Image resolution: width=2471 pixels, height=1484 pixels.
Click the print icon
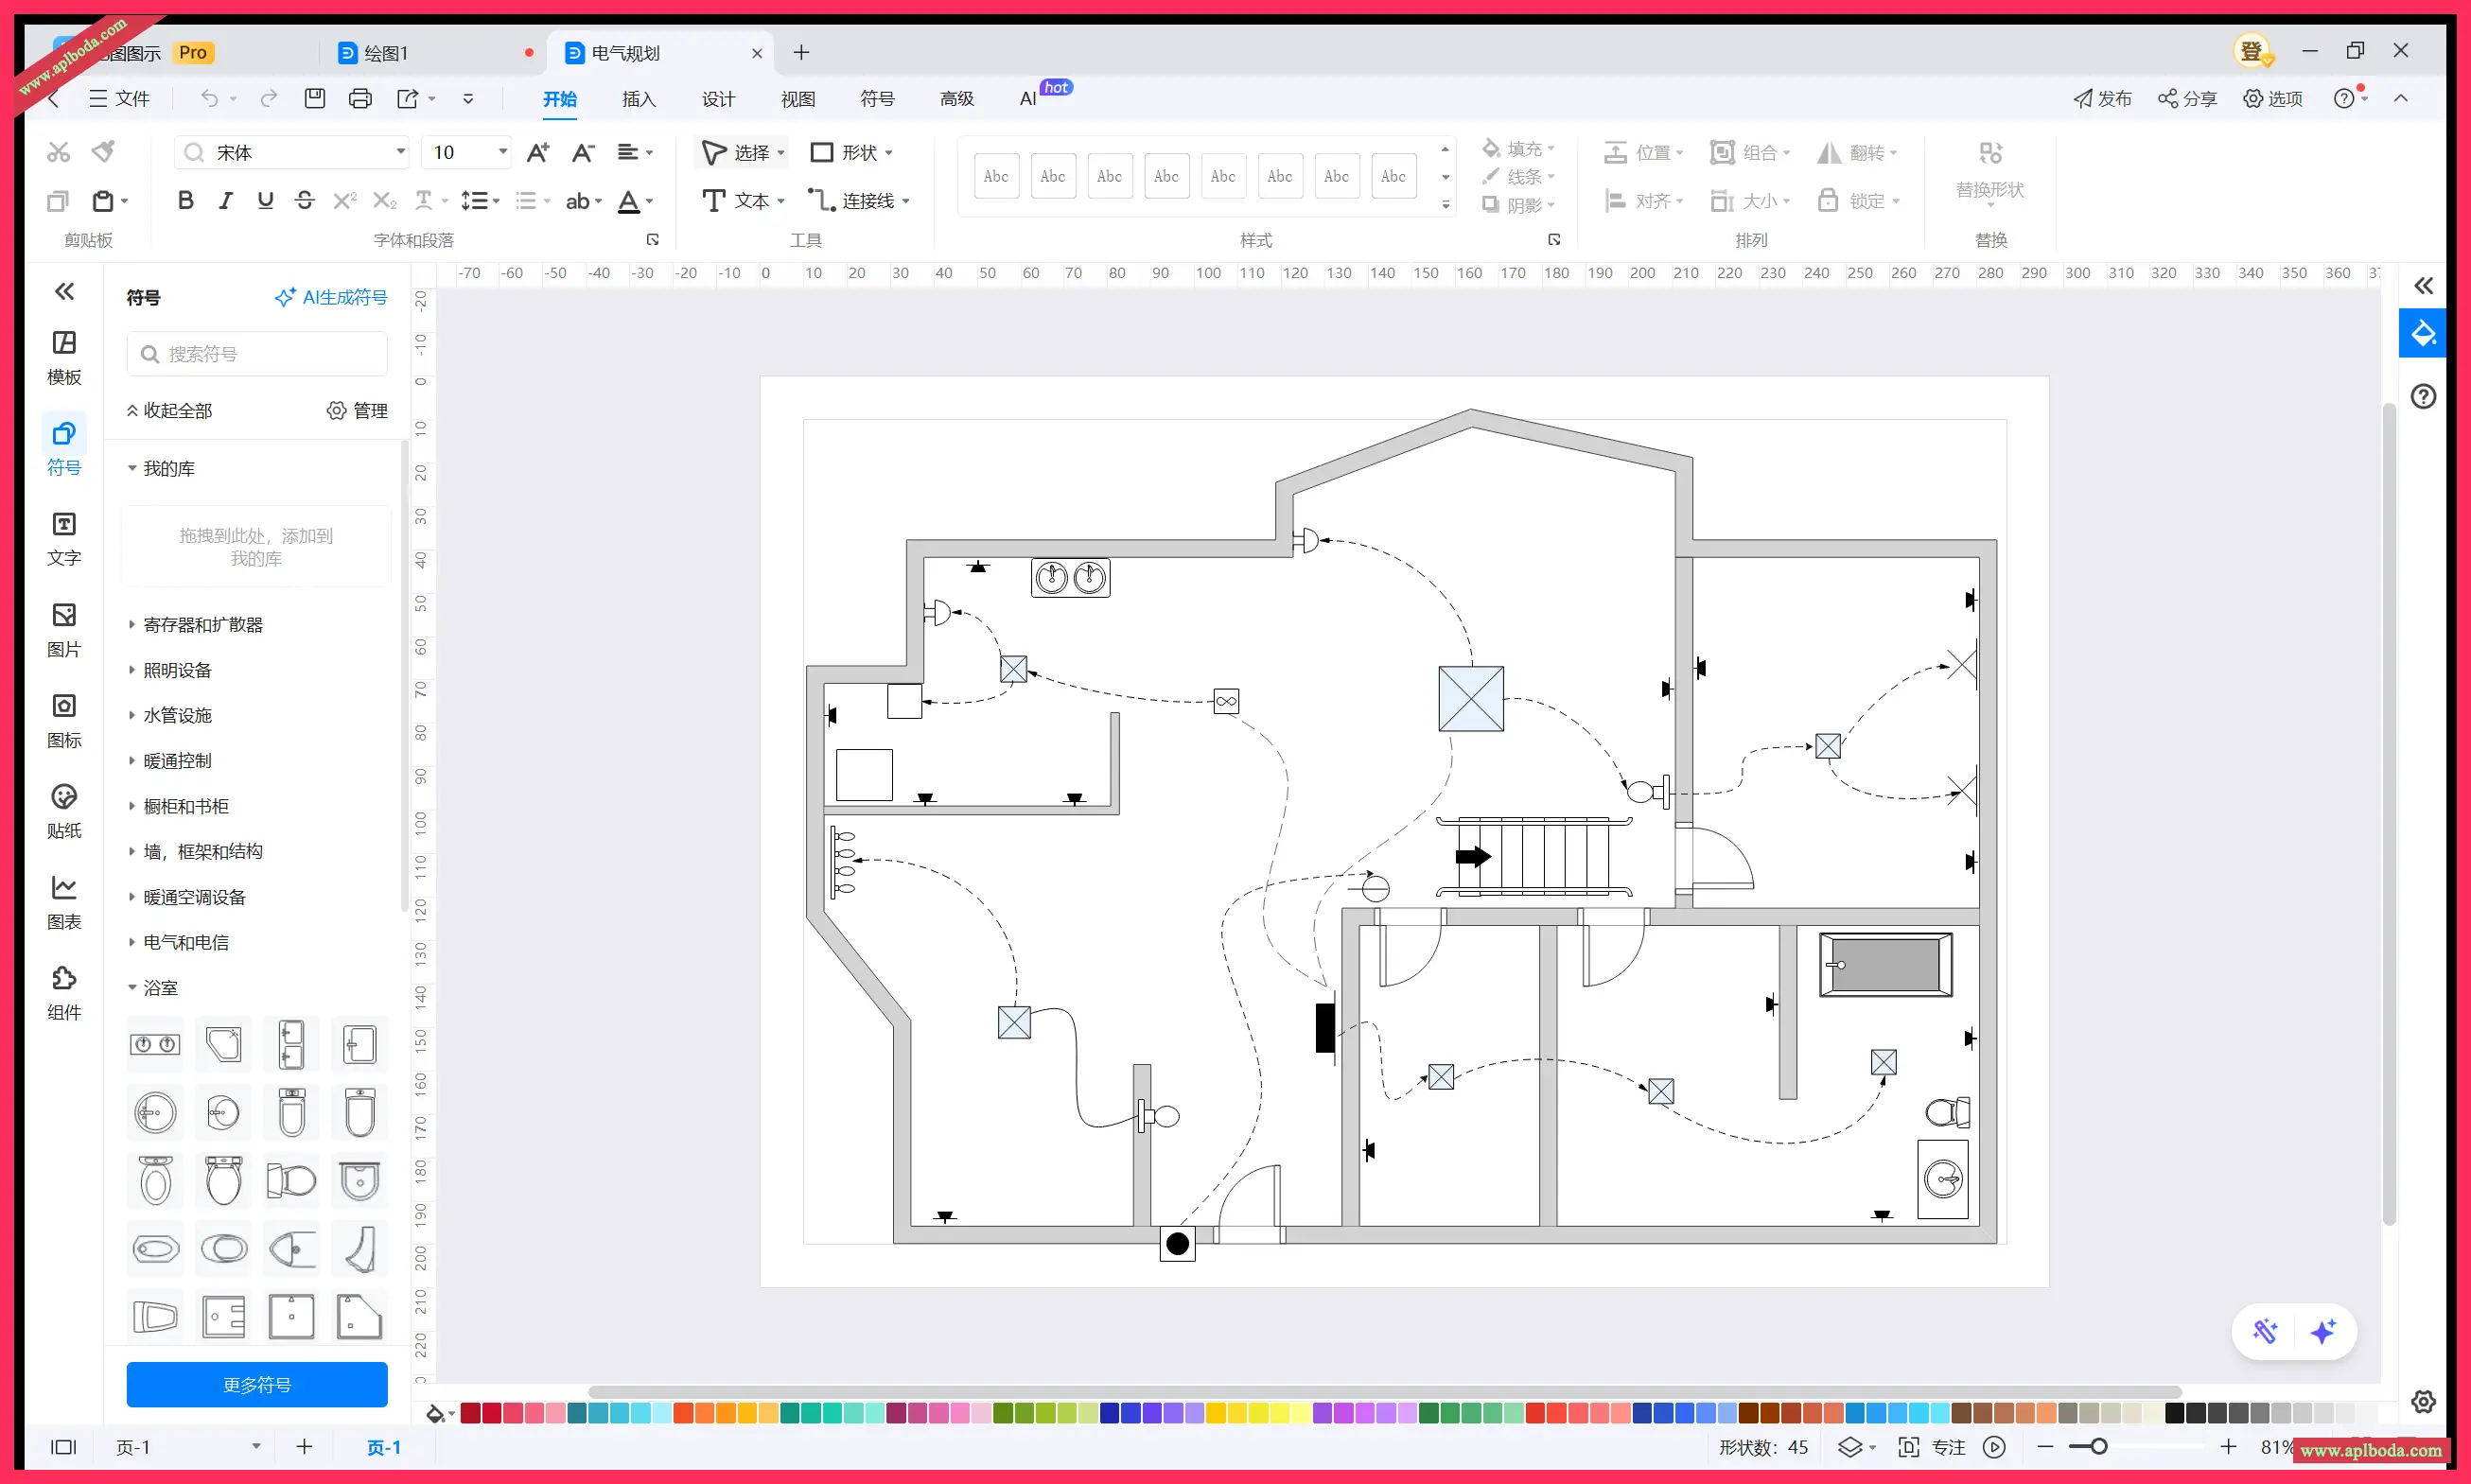(360, 98)
